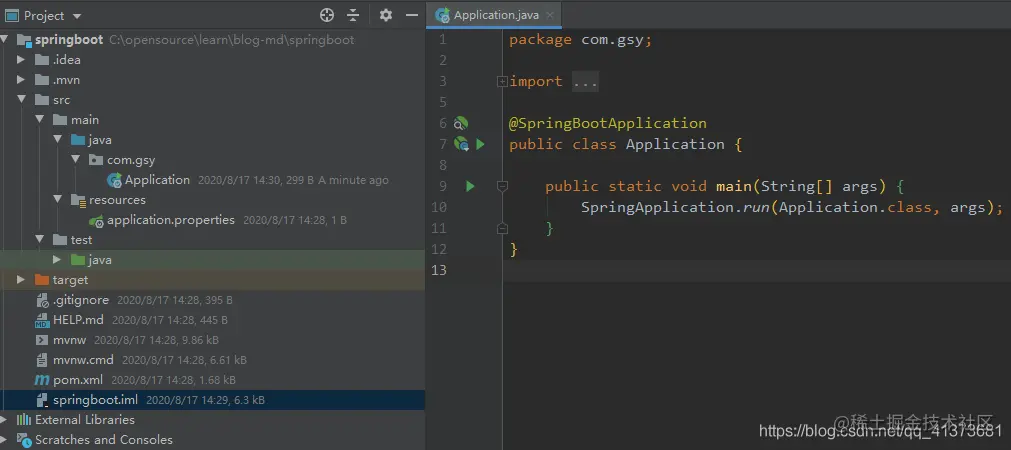The image size is (1011, 450).
Task: Click the Application class name in code
Action: coord(675,144)
